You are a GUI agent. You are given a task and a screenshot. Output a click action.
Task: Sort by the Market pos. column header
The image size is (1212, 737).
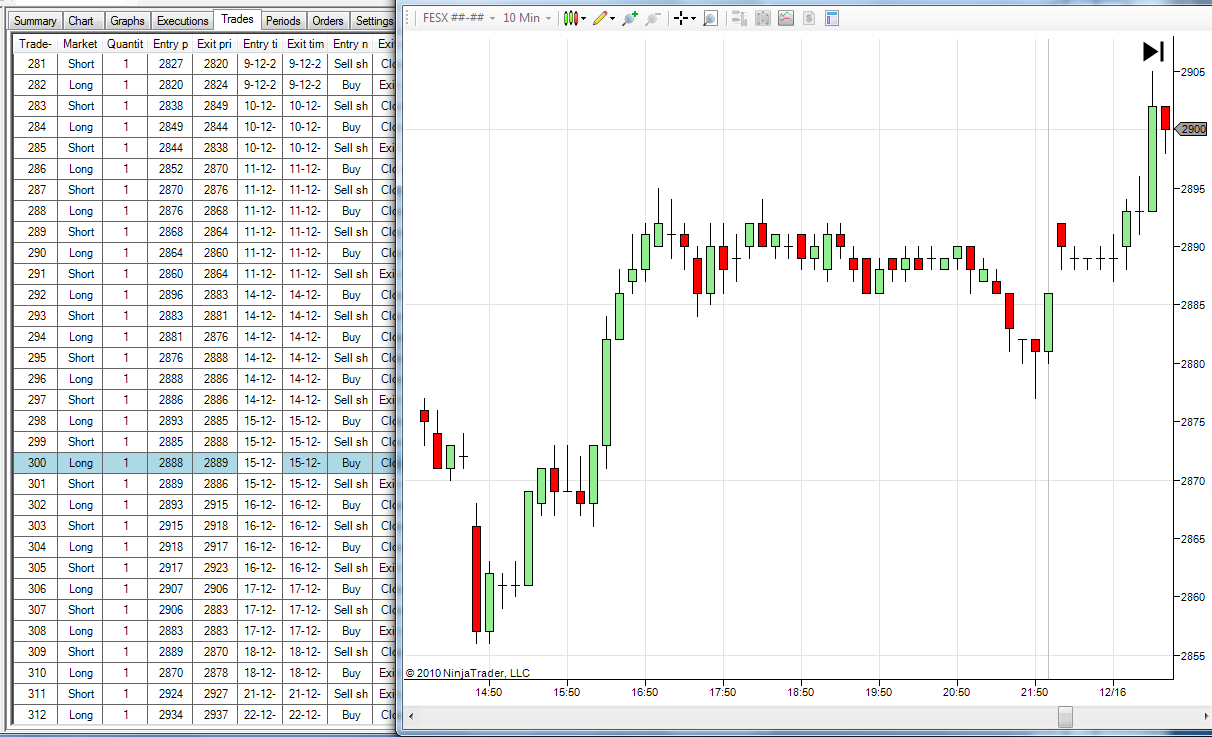[x=81, y=44]
